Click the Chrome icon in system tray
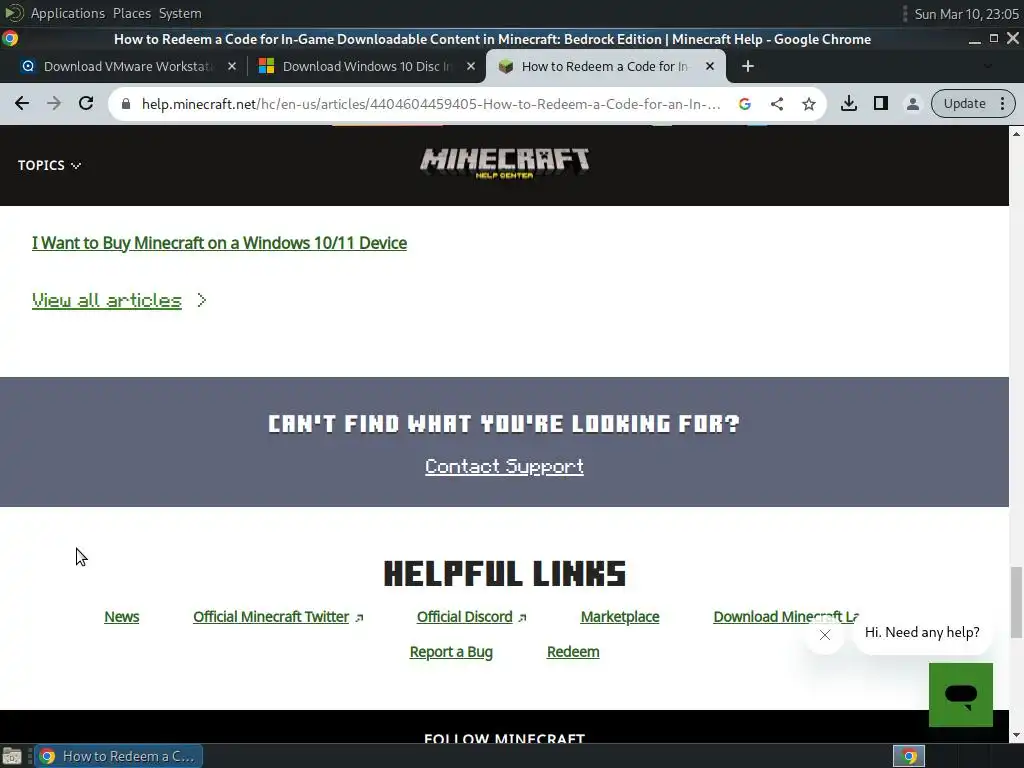Screen dimensions: 1024x768 coord(909,756)
